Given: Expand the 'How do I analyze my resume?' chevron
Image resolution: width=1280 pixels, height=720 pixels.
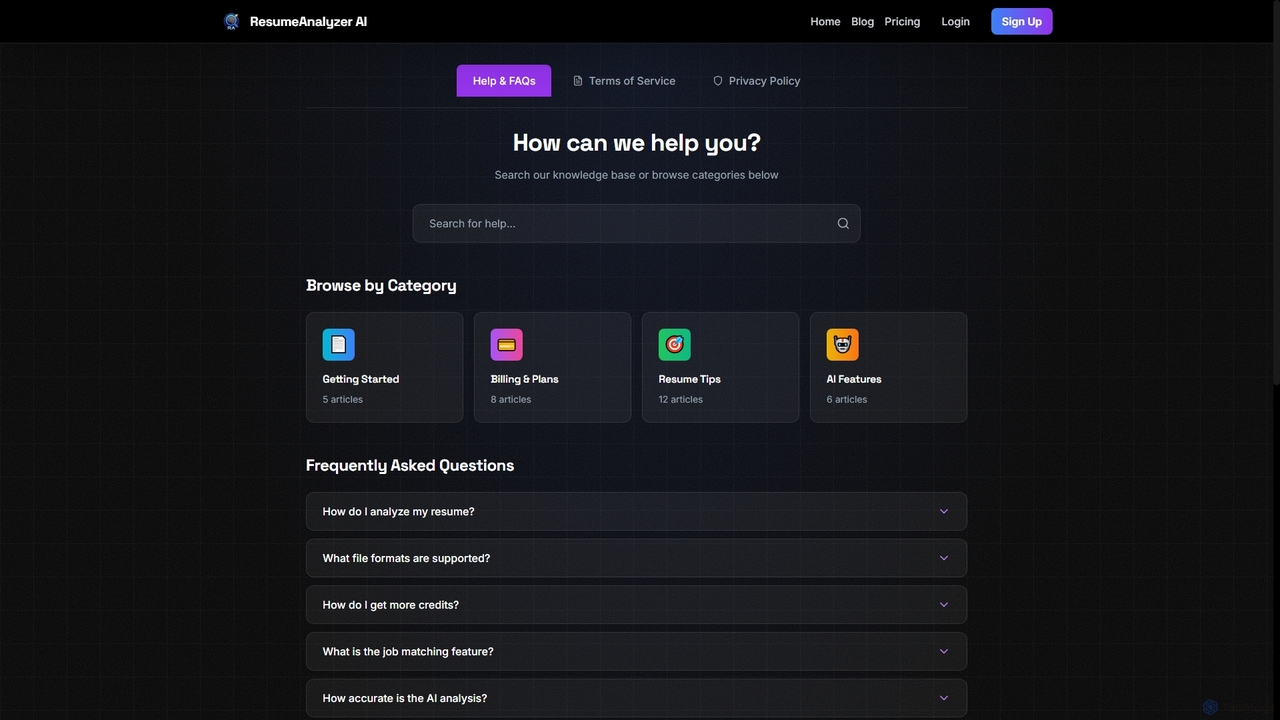Looking at the screenshot, I should click(943, 511).
